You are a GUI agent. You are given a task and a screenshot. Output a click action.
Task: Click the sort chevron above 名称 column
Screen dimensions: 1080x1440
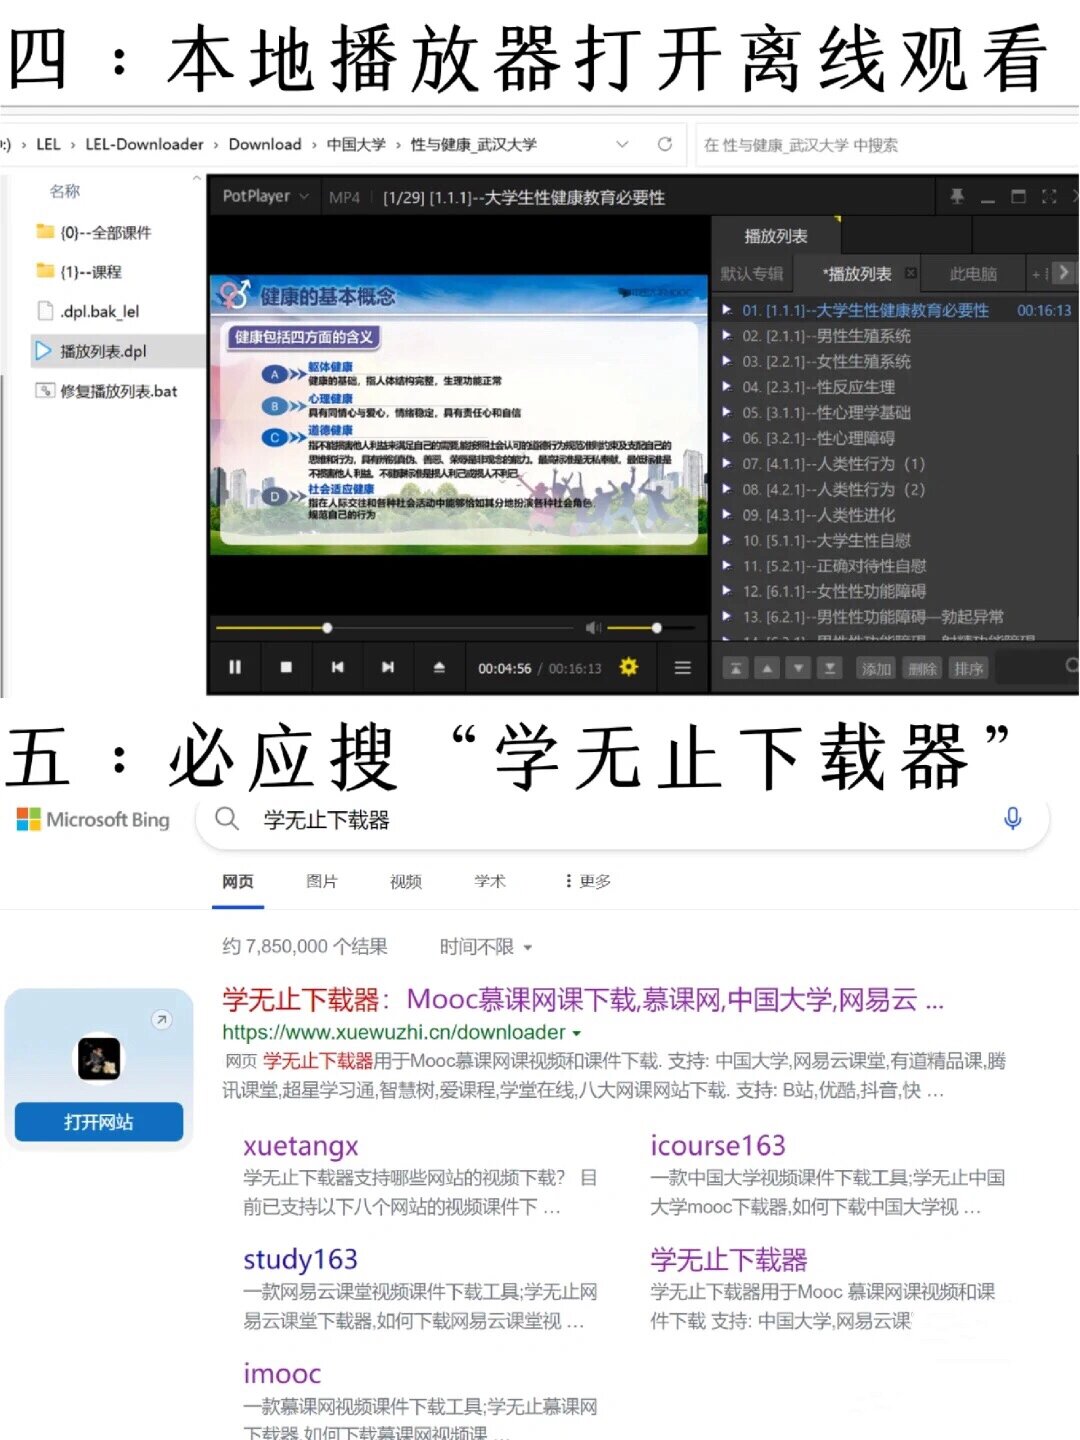point(196,178)
